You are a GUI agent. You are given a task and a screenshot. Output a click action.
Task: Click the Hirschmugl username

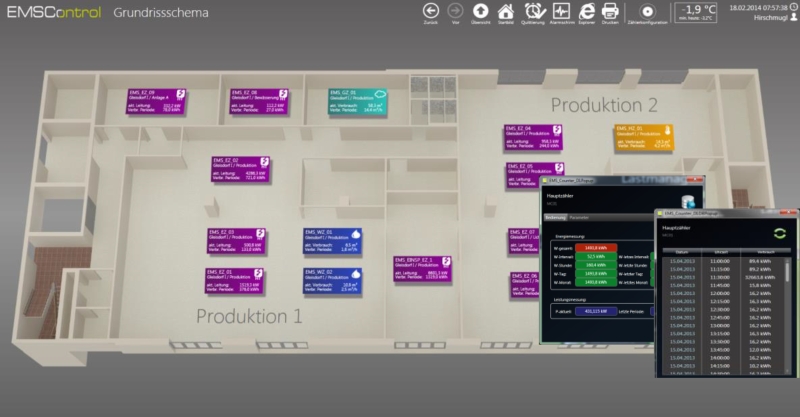click(x=771, y=18)
